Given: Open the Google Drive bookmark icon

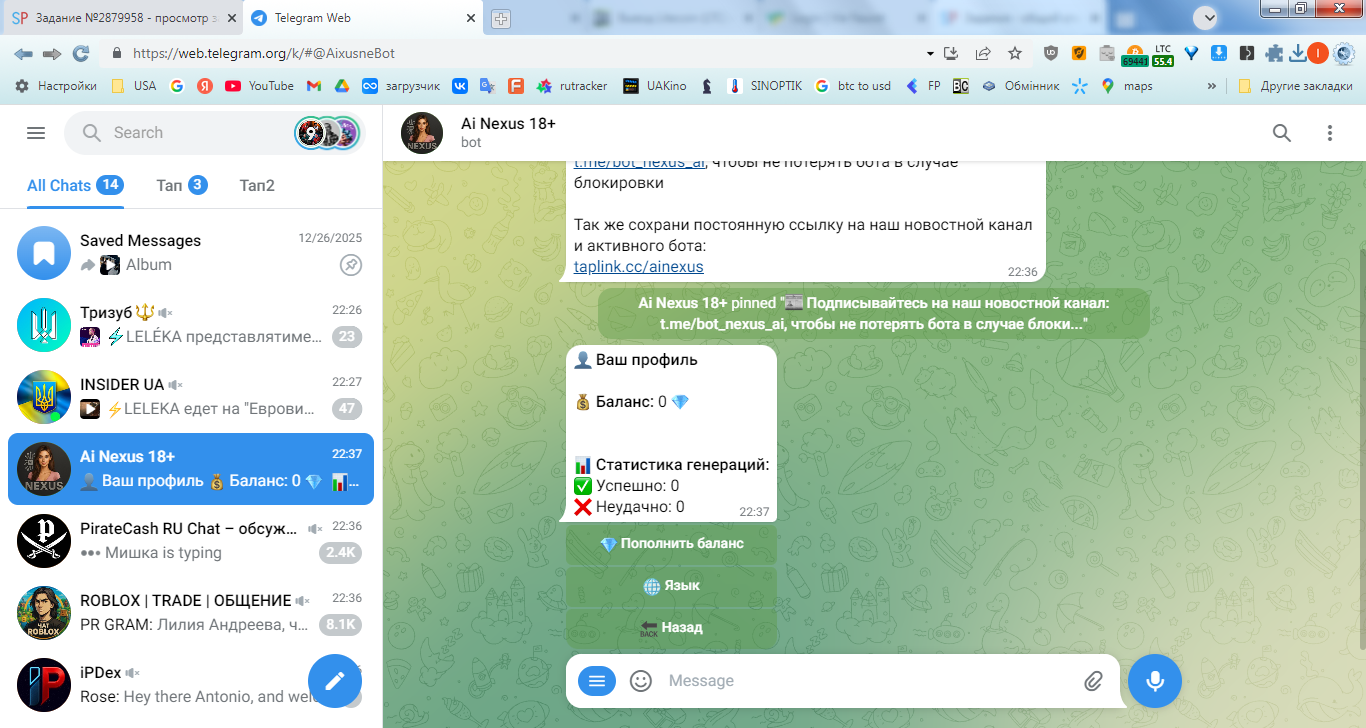Looking at the screenshot, I should click(x=341, y=86).
